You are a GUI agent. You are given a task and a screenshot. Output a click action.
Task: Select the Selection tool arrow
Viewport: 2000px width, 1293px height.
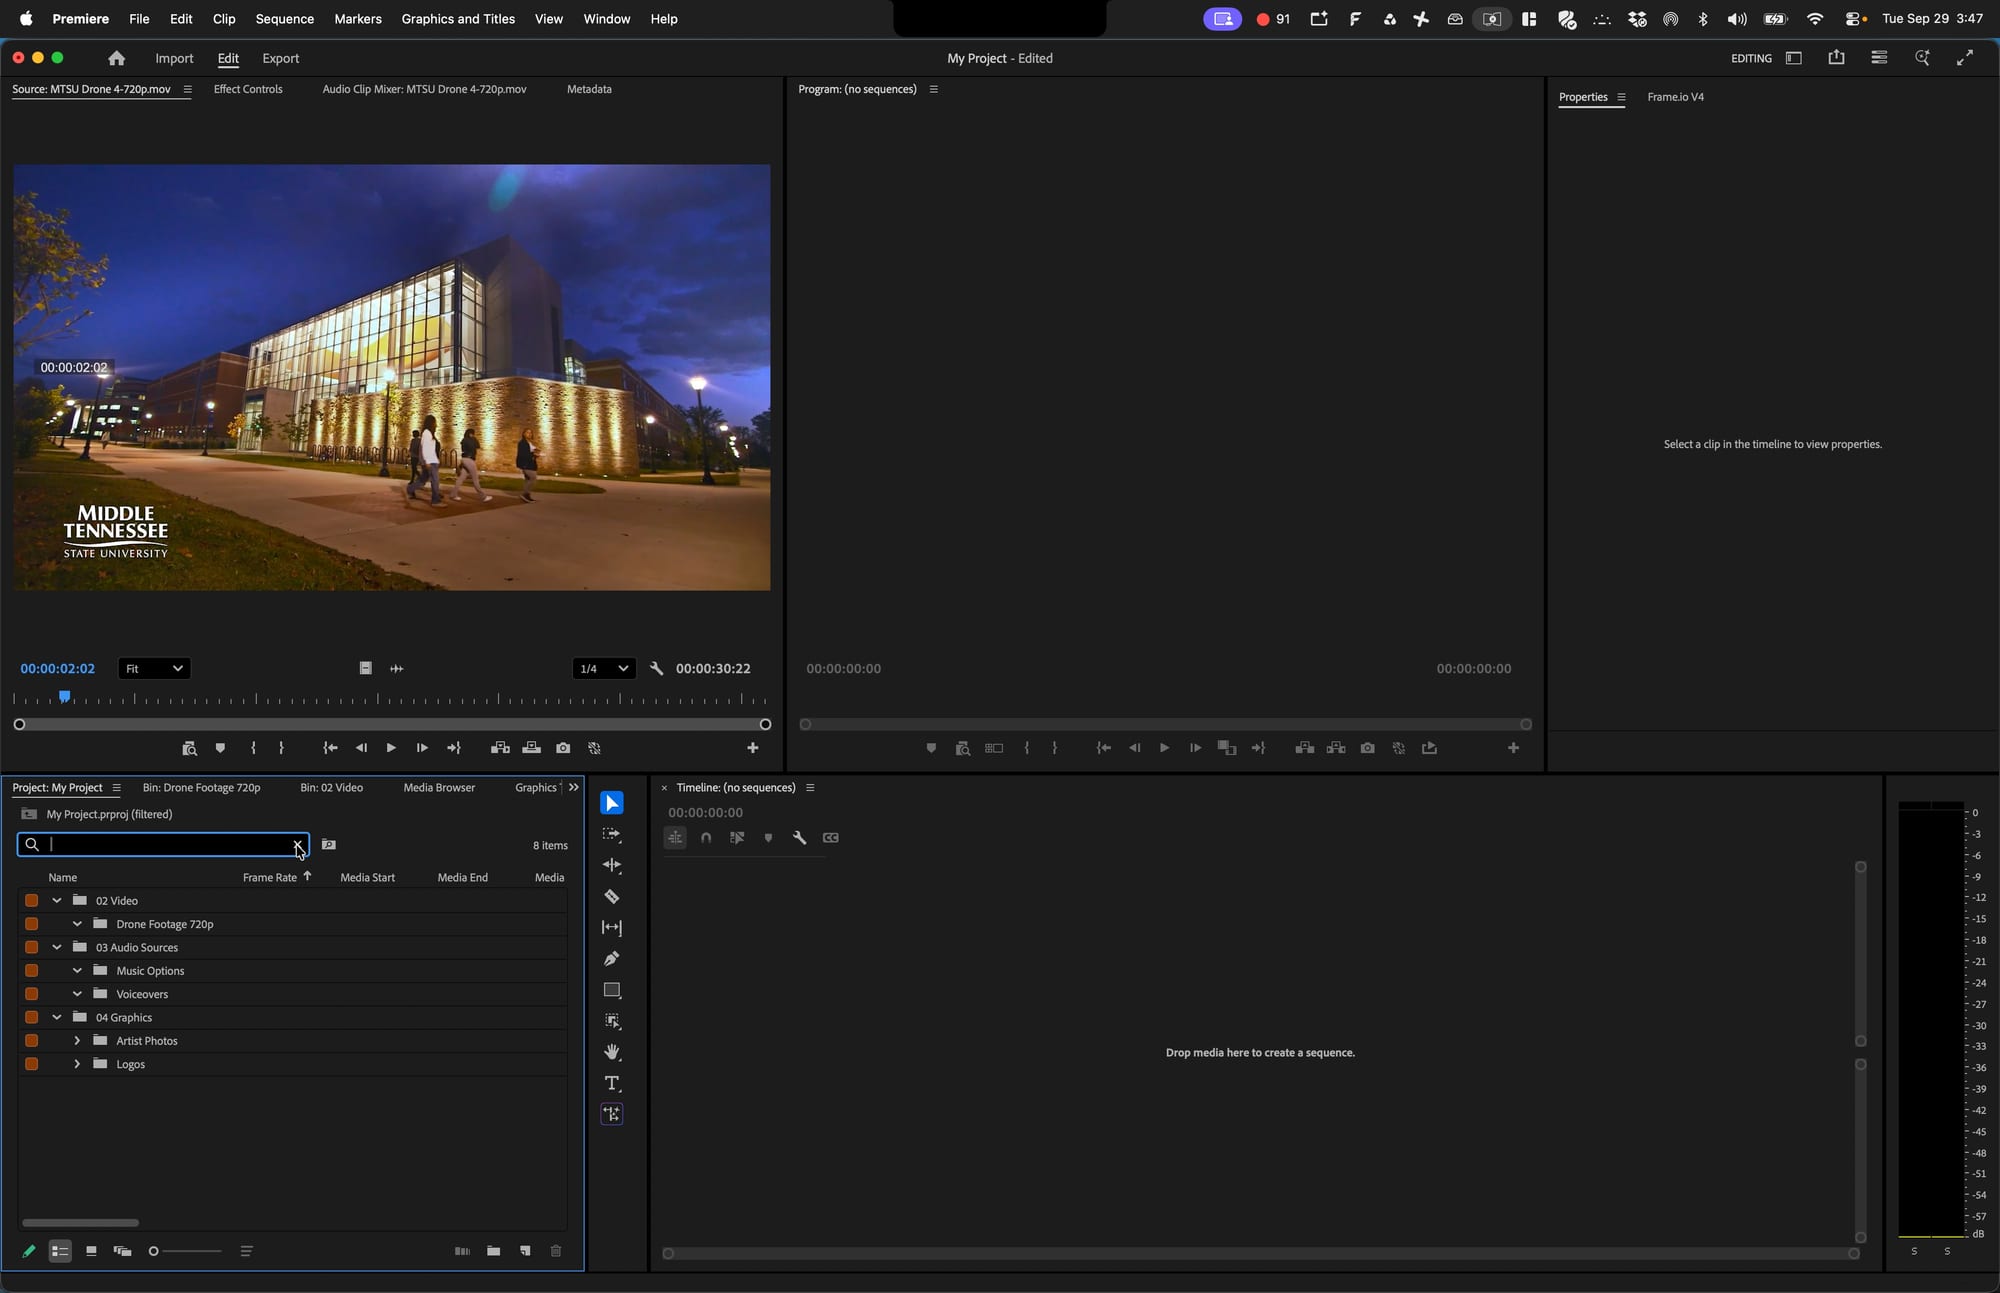pos(612,803)
